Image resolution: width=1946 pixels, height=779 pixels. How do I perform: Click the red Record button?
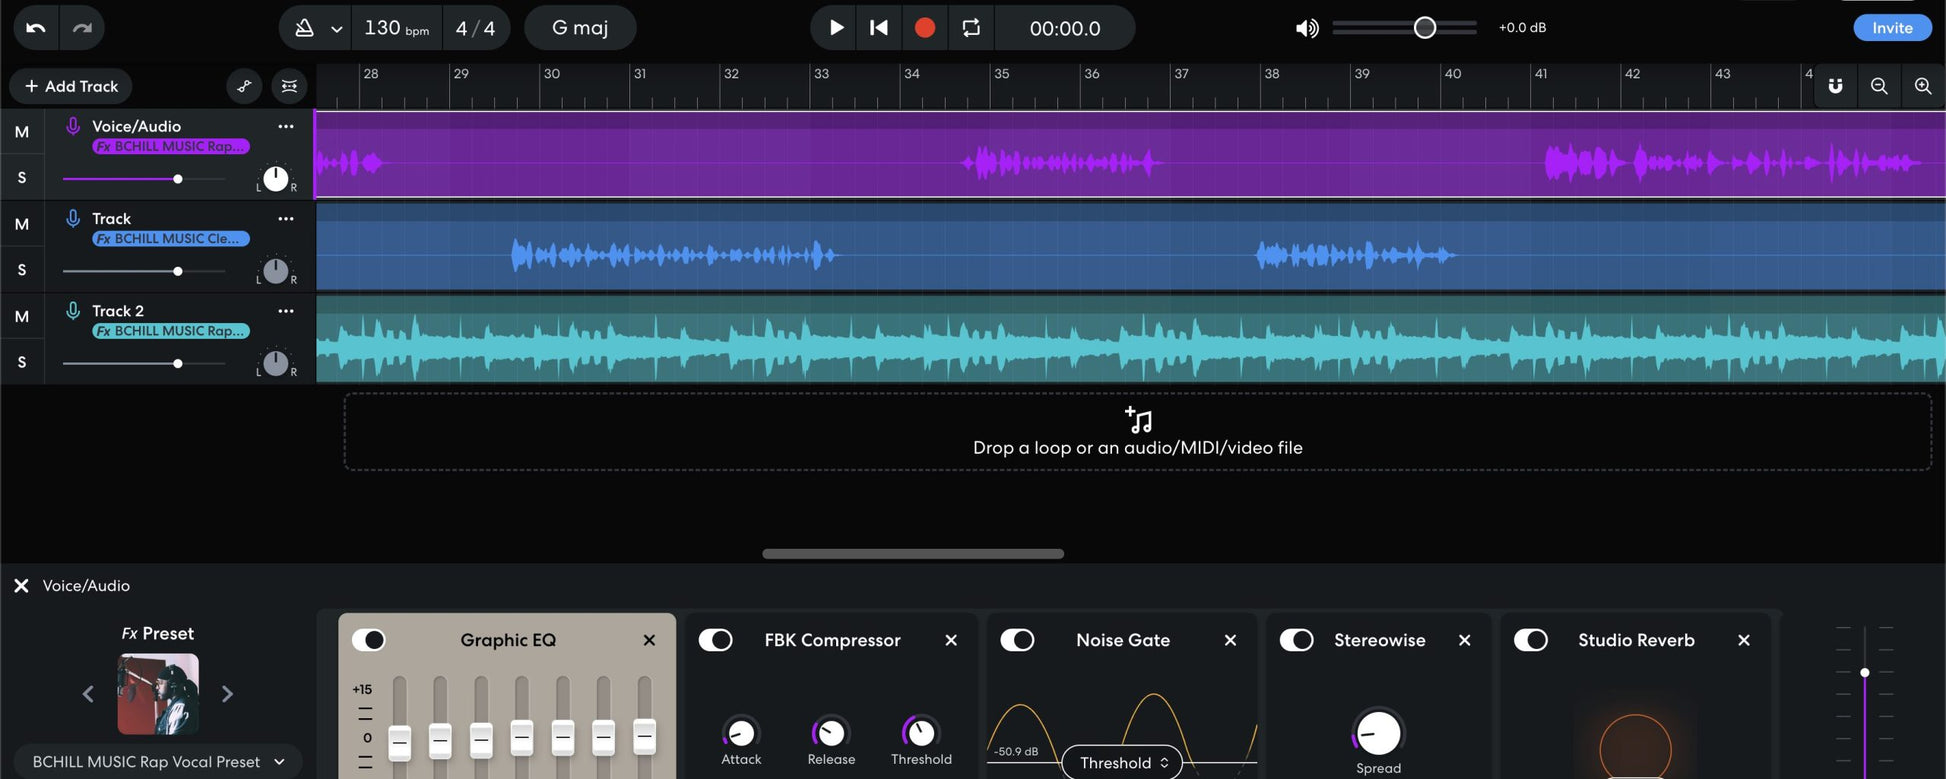click(x=924, y=28)
